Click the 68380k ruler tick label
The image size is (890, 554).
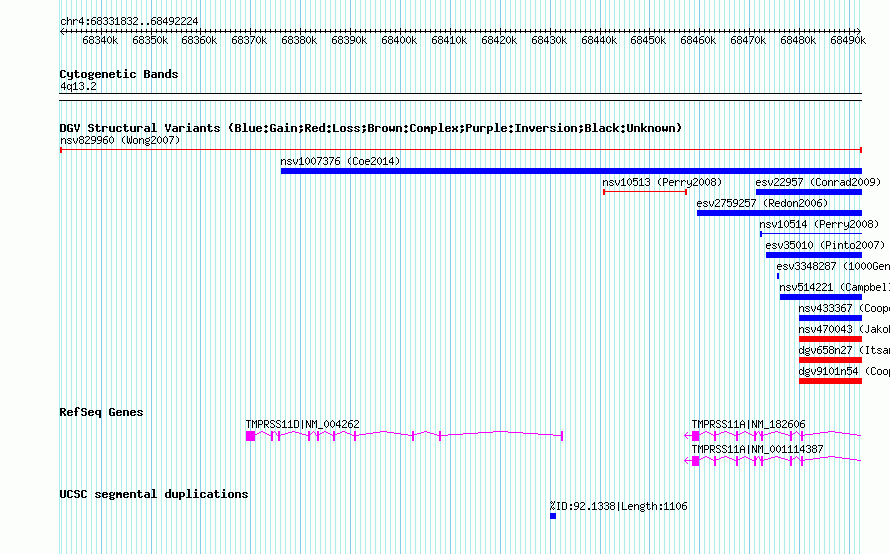(x=299, y=41)
